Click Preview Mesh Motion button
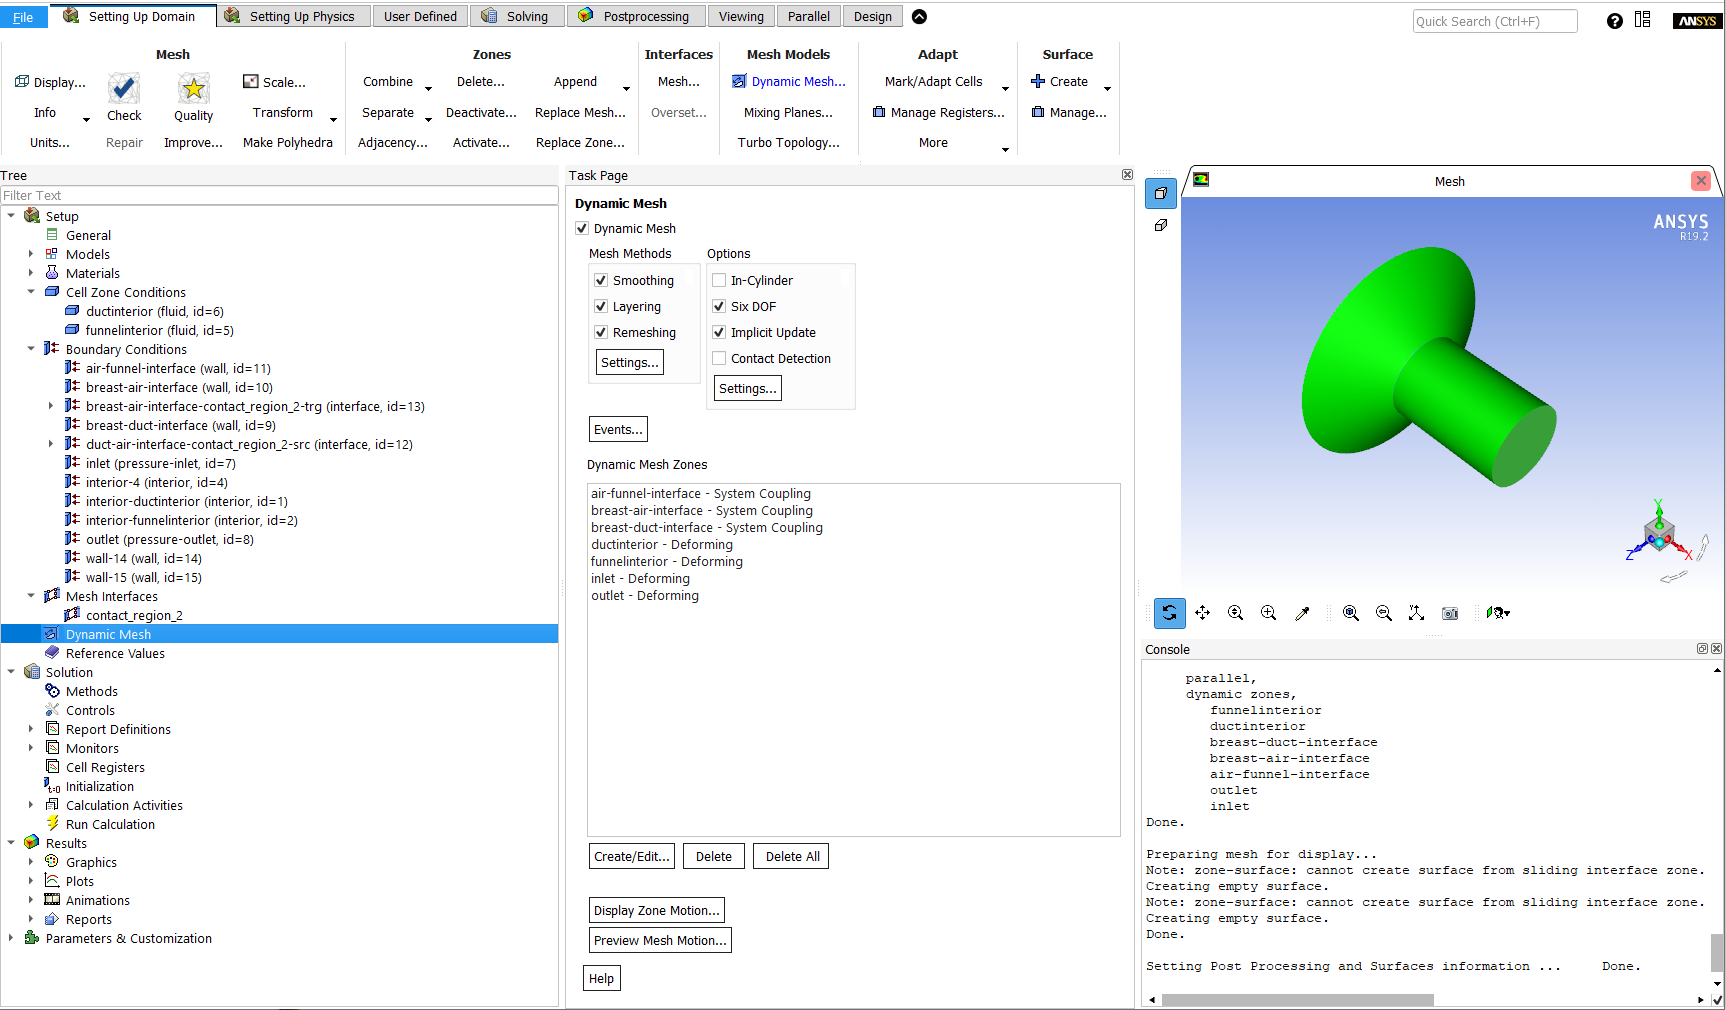 click(660, 941)
